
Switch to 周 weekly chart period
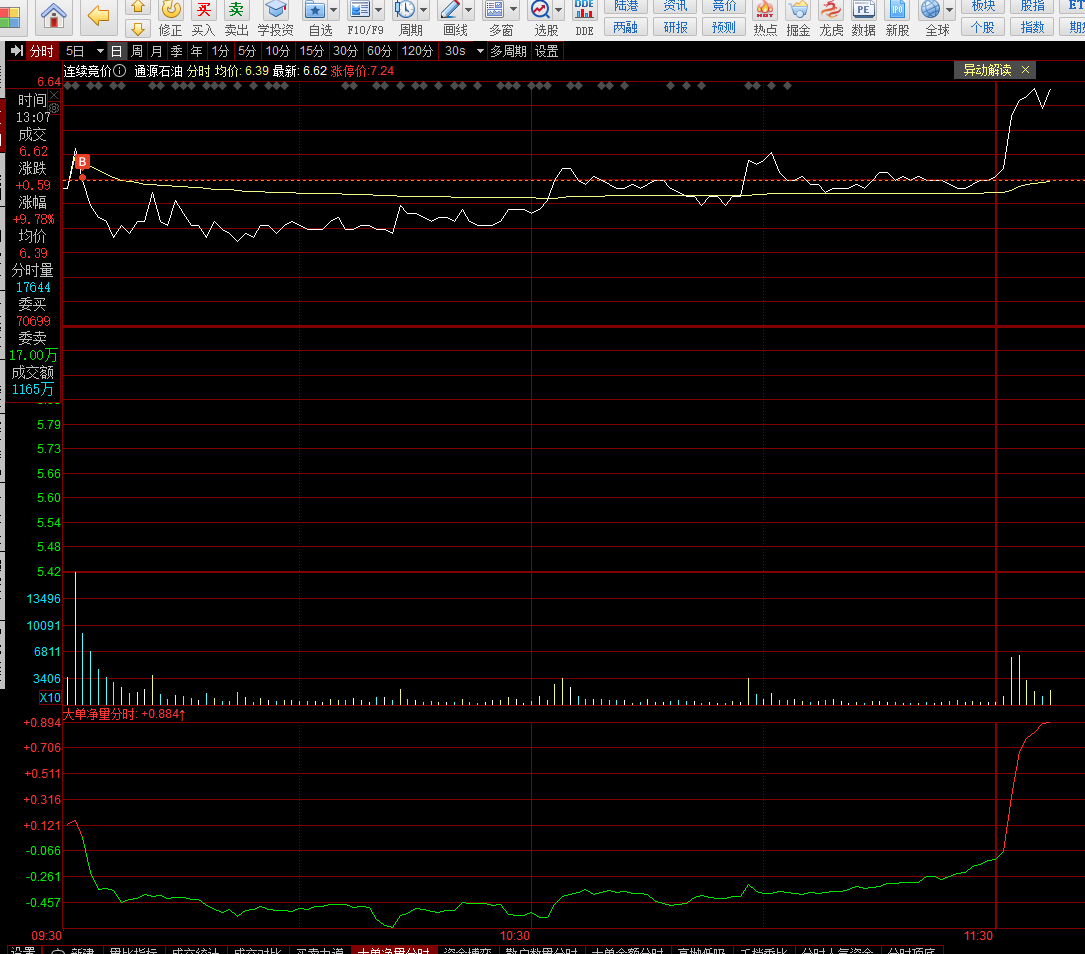137,51
